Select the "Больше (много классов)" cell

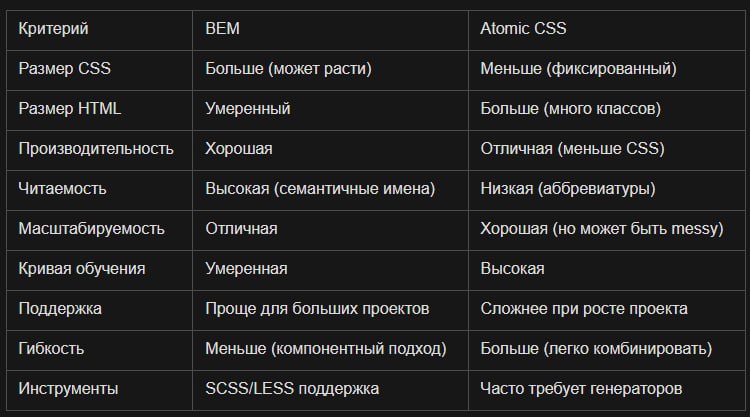tap(607, 110)
